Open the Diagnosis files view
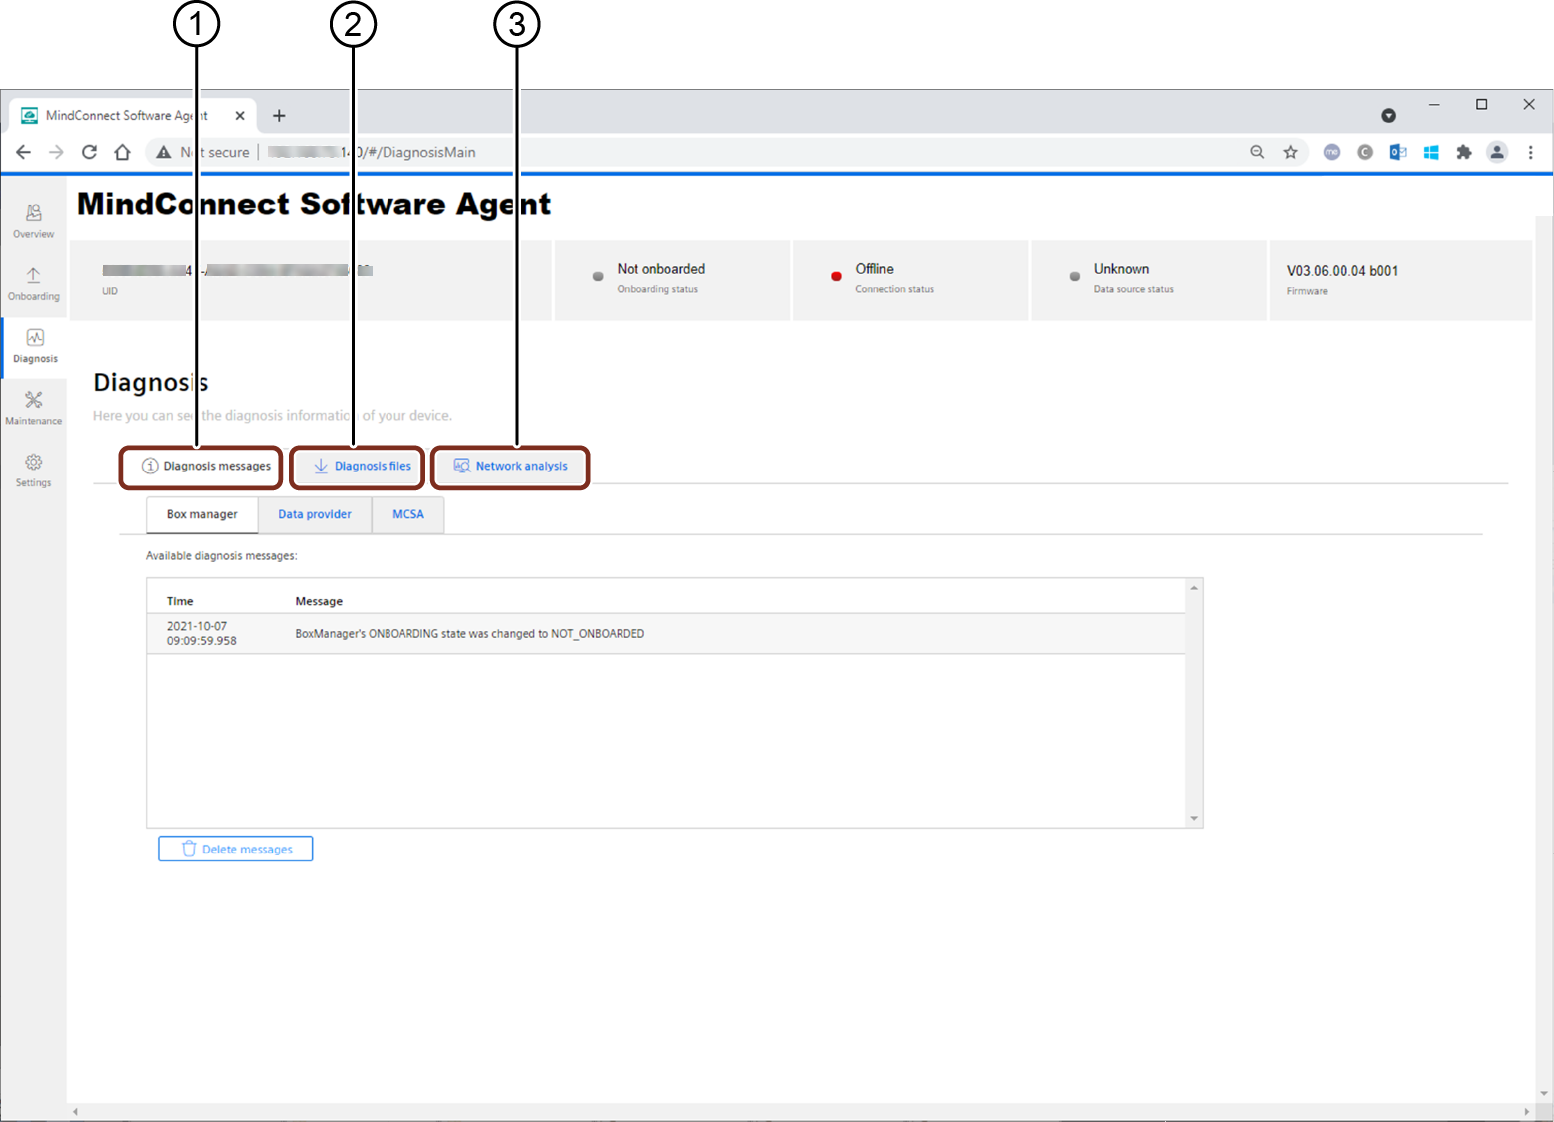Image resolution: width=1554 pixels, height=1122 pixels. [361, 466]
